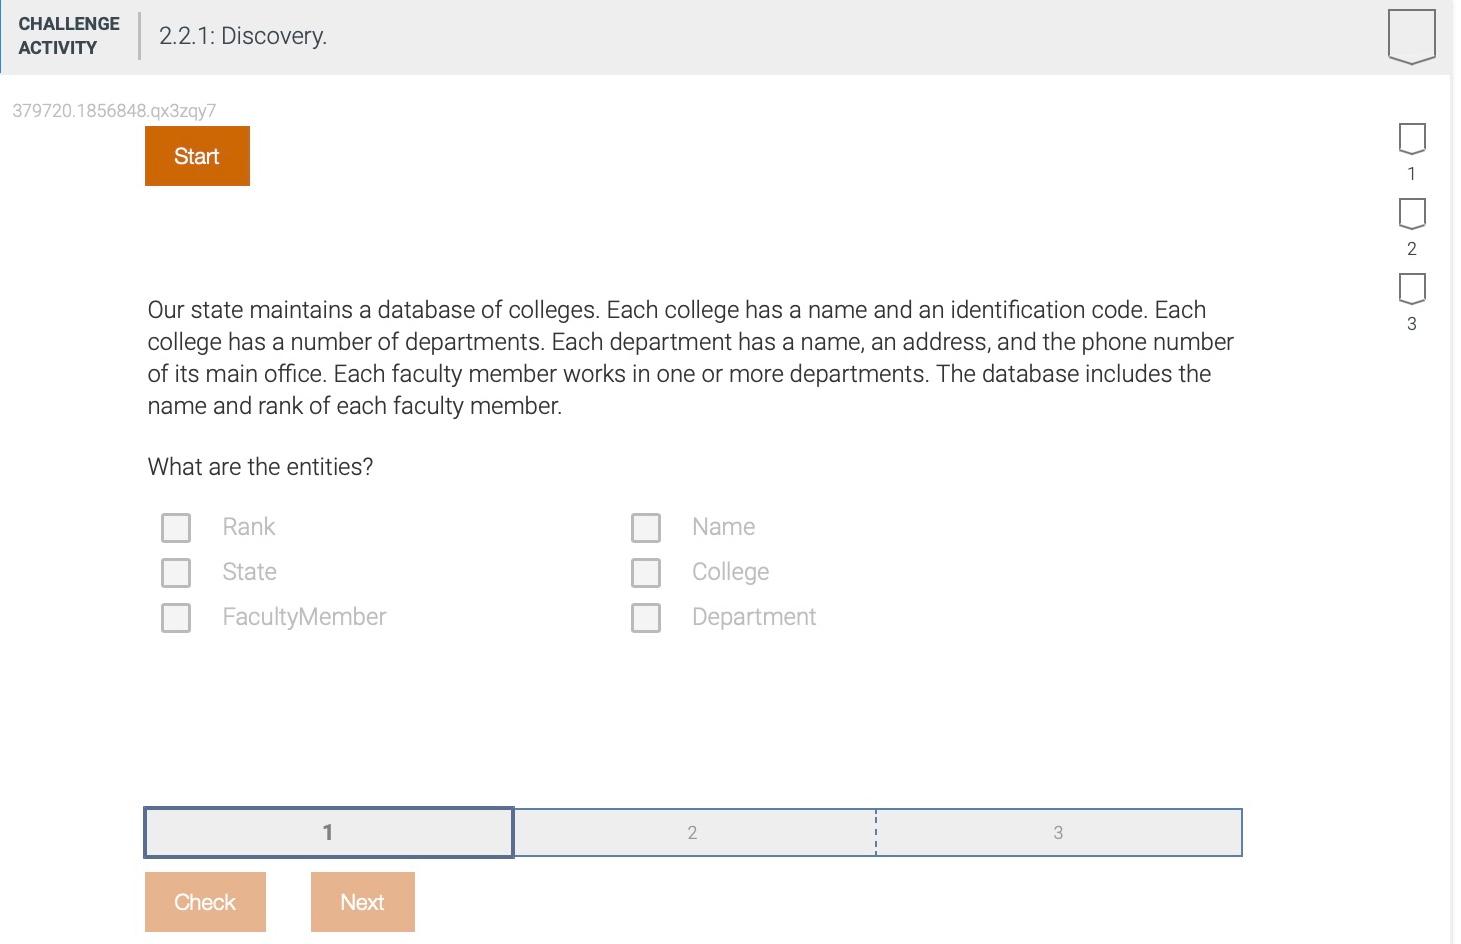Select progress step 1 segment

pyautogui.click(x=328, y=831)
